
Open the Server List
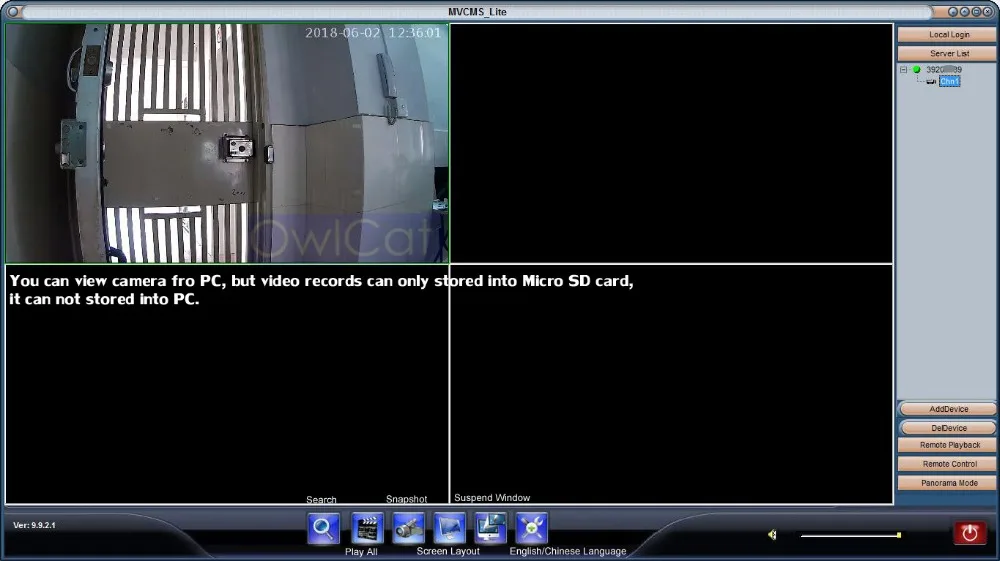[x=947, y=54]
